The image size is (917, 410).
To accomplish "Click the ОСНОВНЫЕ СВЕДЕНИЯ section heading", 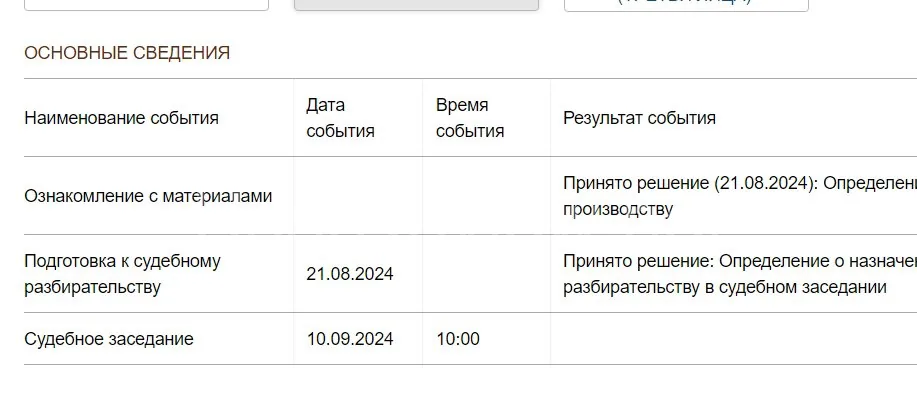I will coord(127,53).
